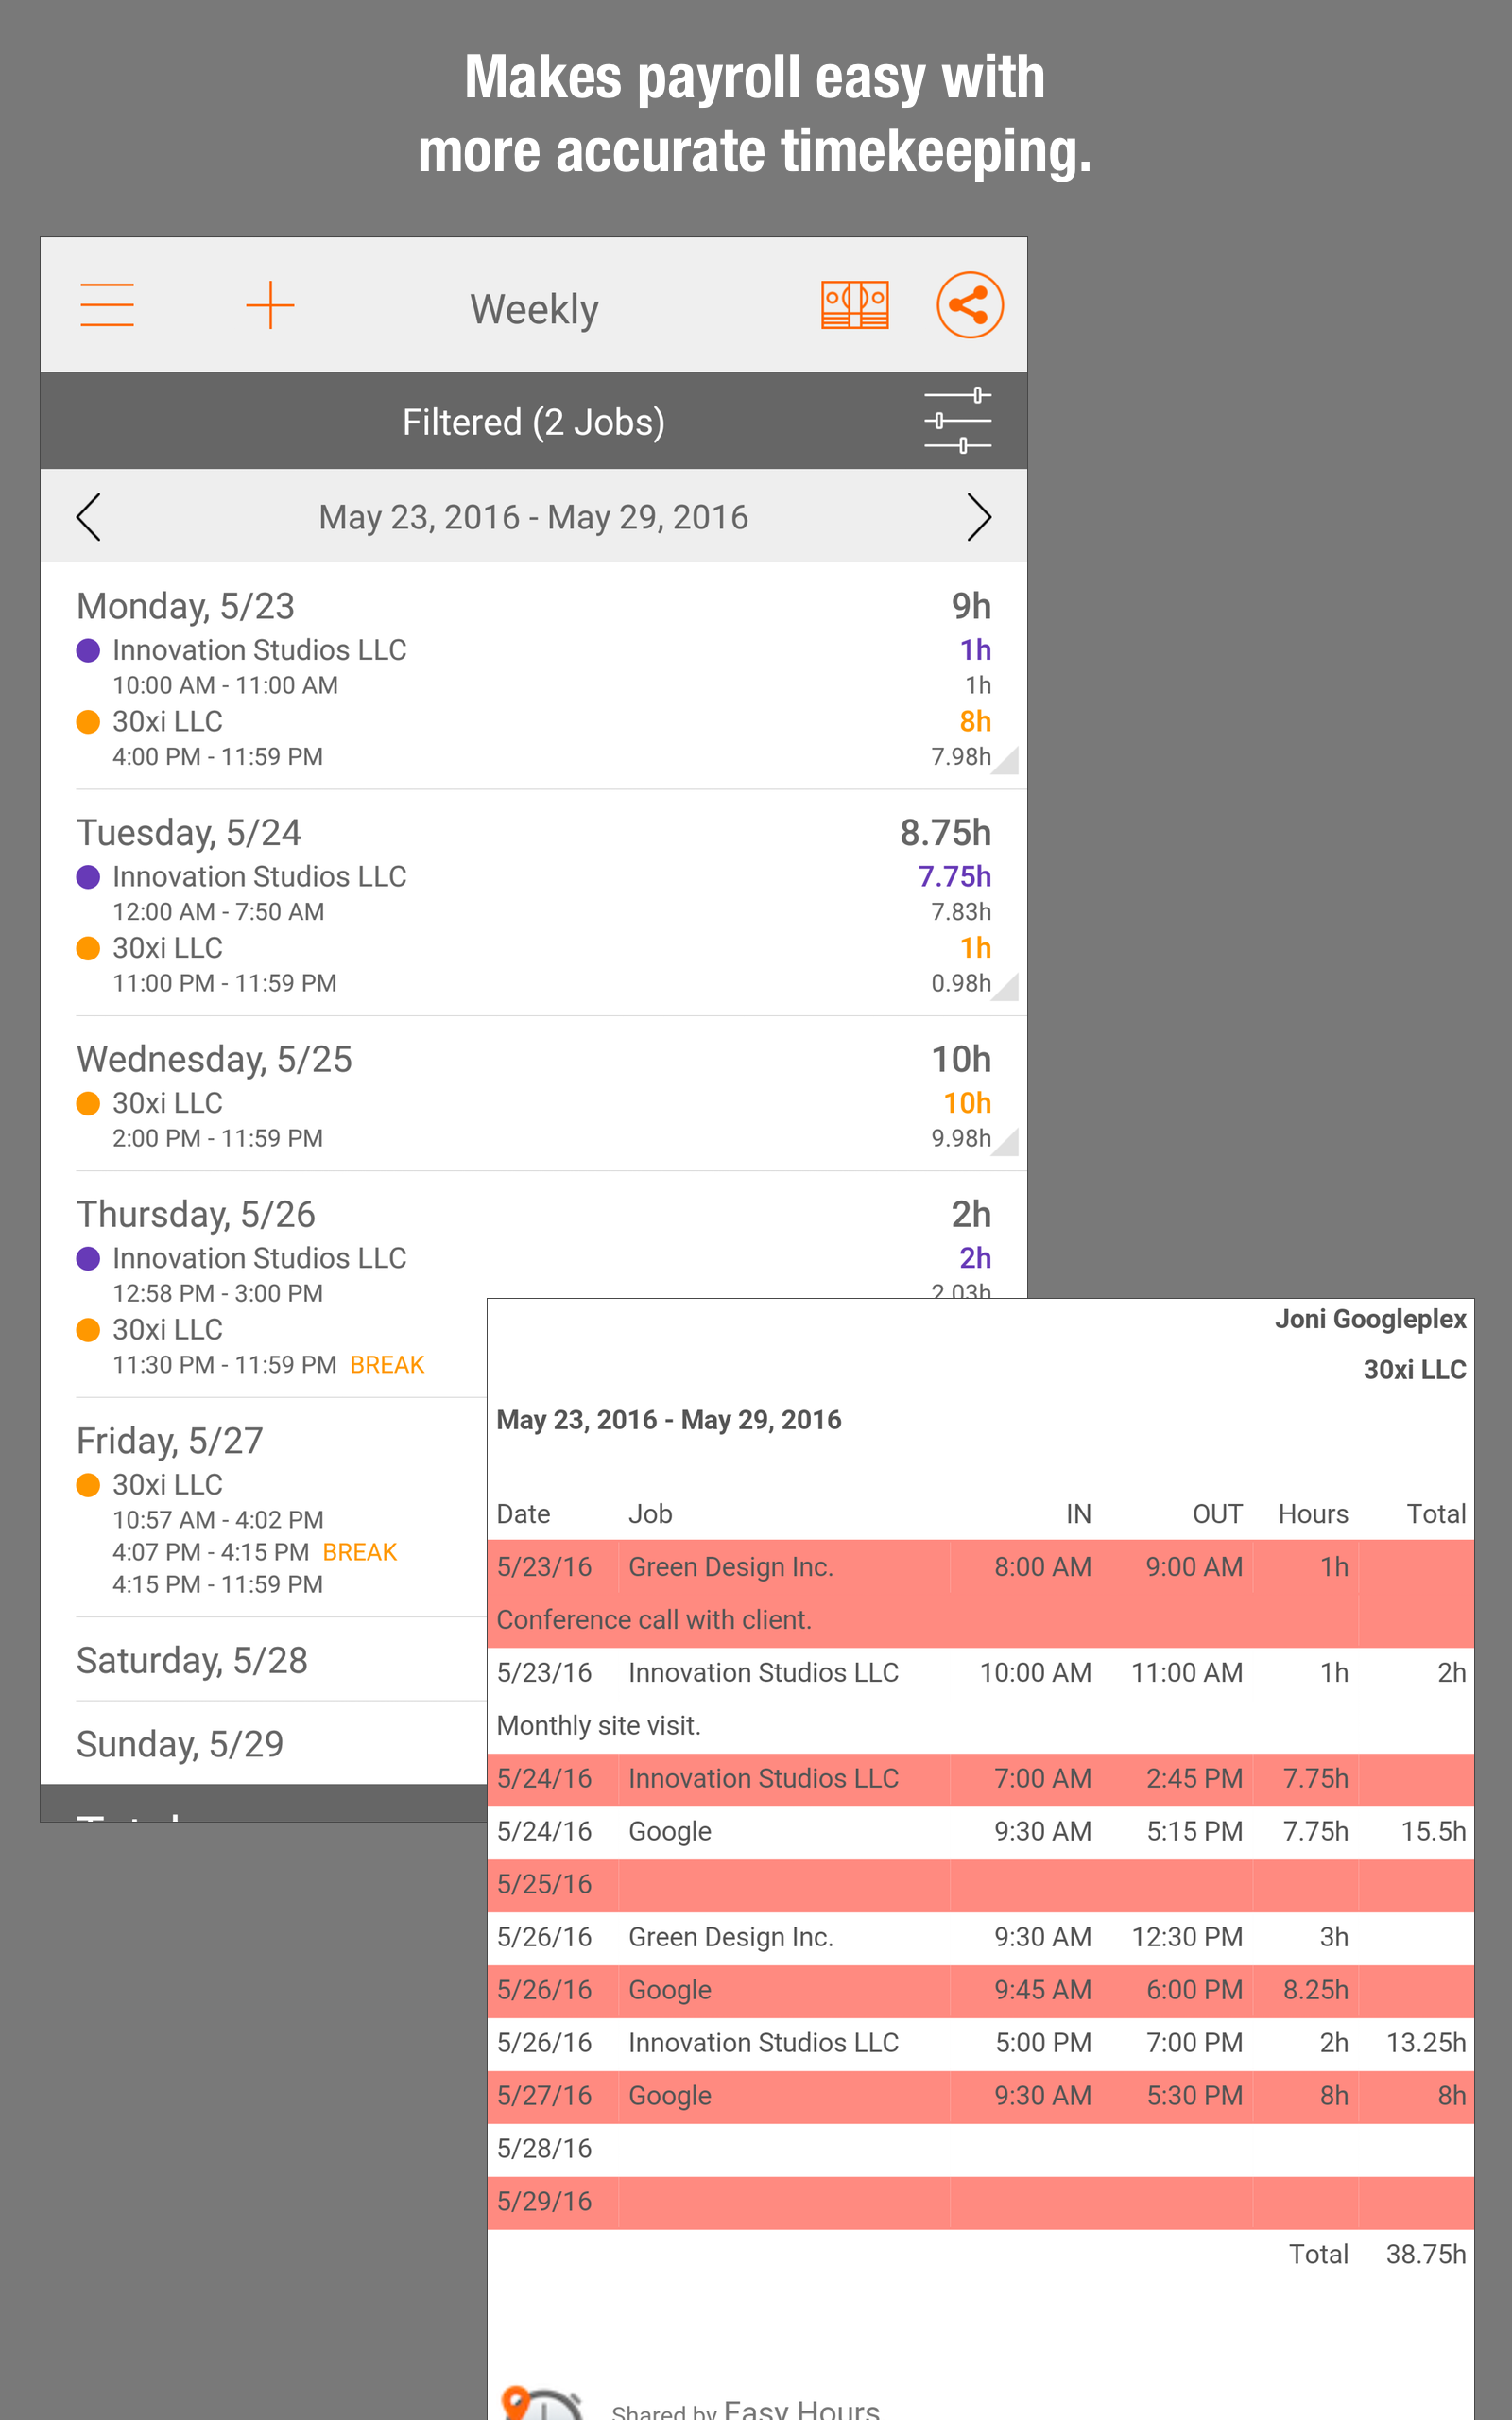Select 5/23/16 Green Design Inc. report row
This screenshot has height=2420, width=1512.
point(980,1567)
